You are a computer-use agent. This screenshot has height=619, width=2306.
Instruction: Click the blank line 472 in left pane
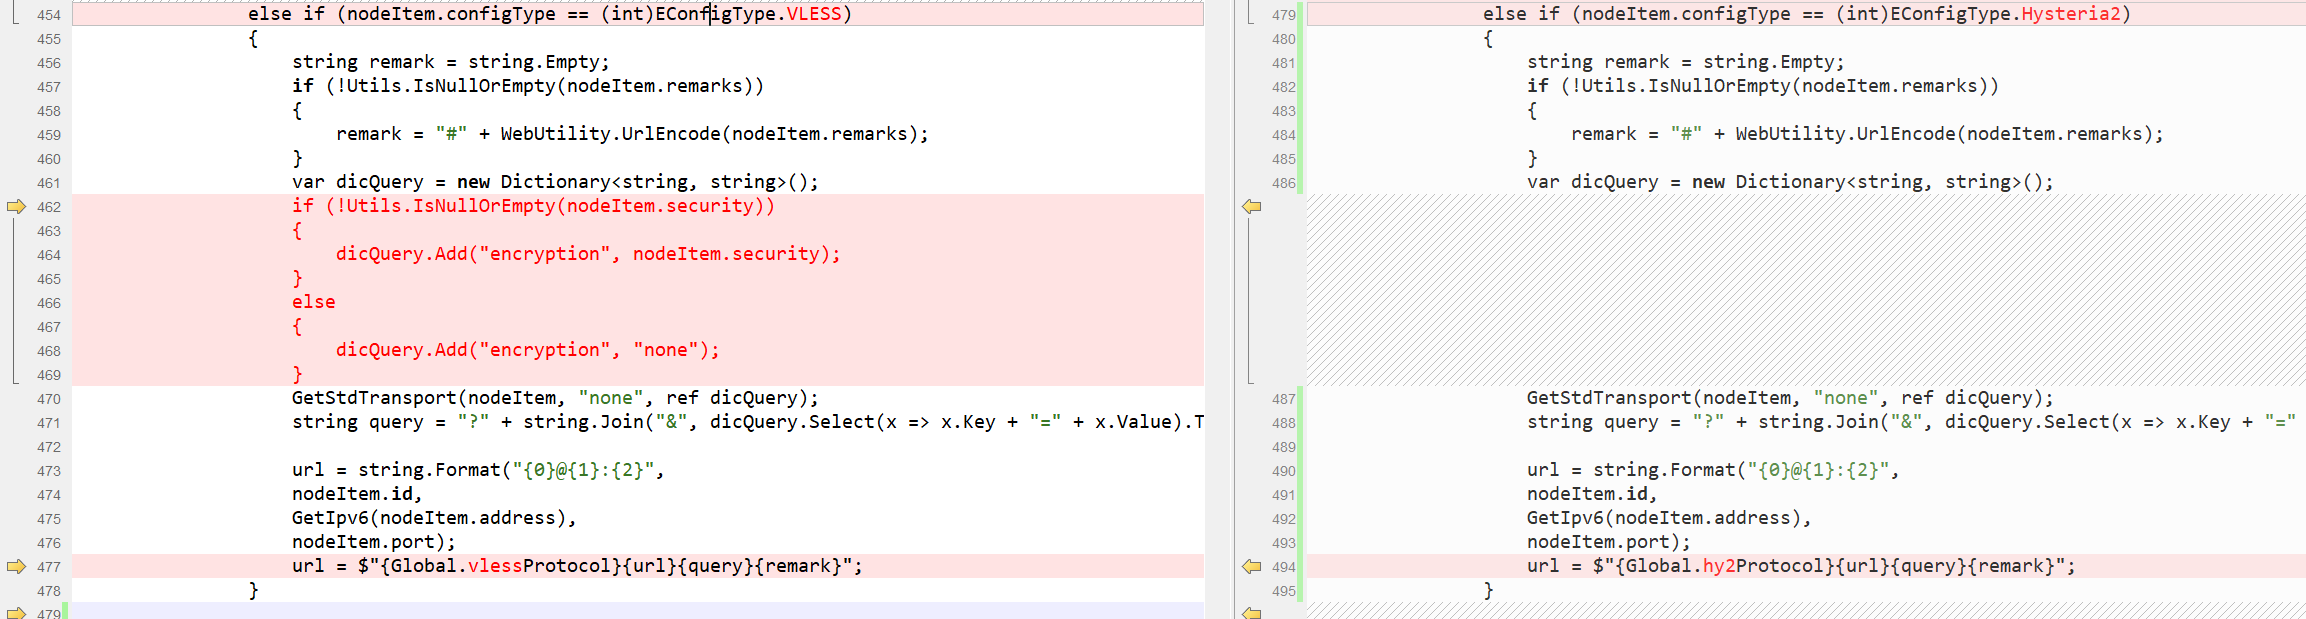coord(600,446)
